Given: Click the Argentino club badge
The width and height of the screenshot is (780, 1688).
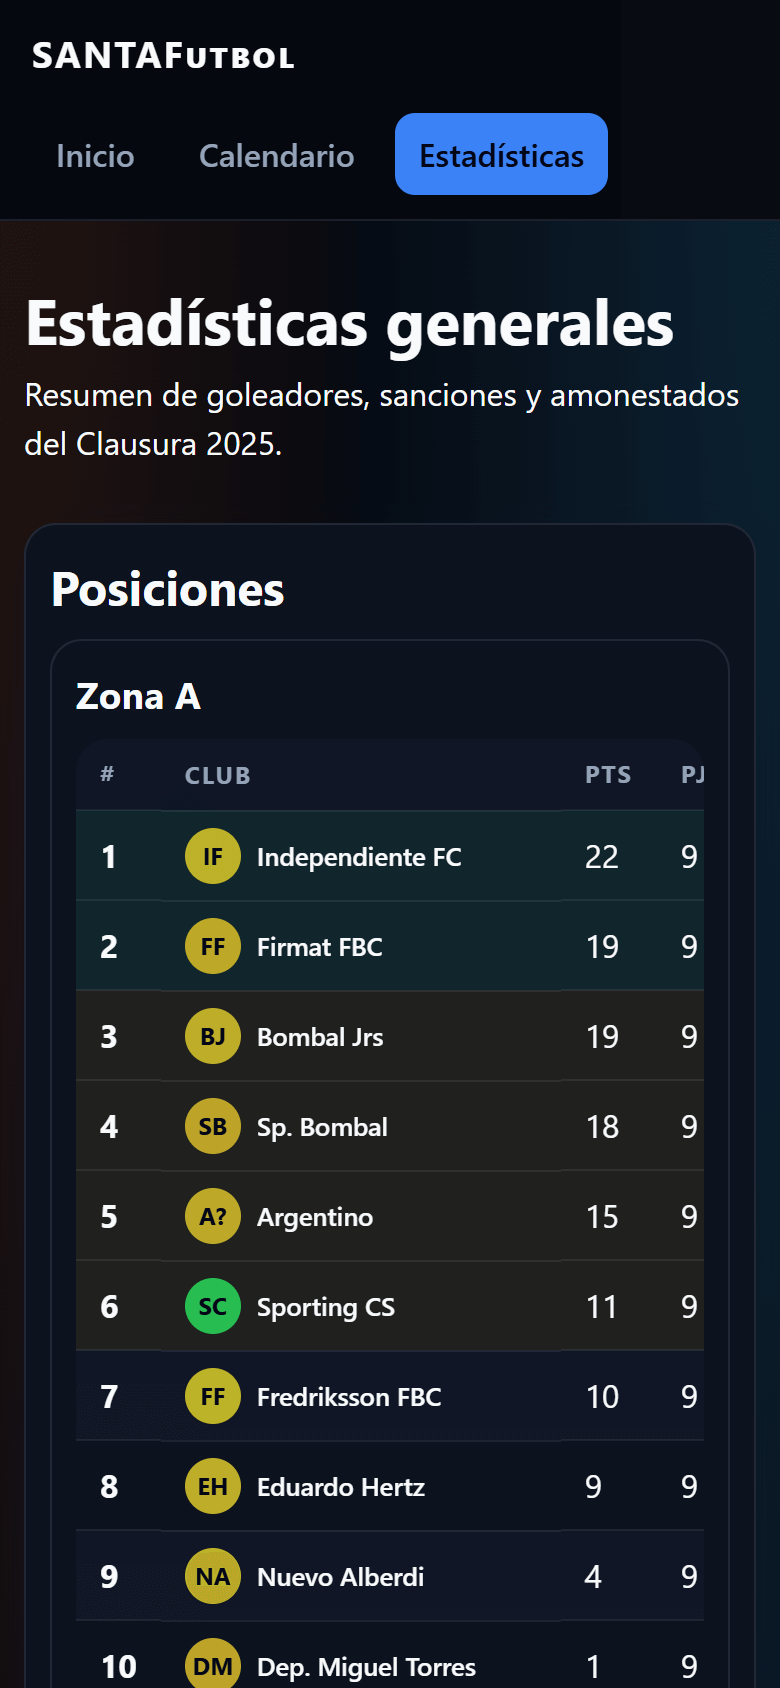Looking at the screenshot, I should pos(212,1216).
